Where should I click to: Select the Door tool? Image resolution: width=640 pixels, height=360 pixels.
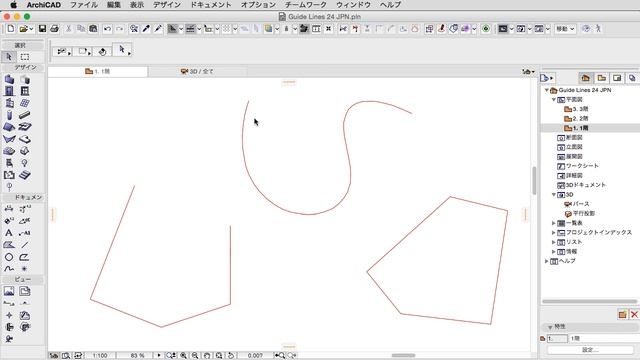point(9,91)
